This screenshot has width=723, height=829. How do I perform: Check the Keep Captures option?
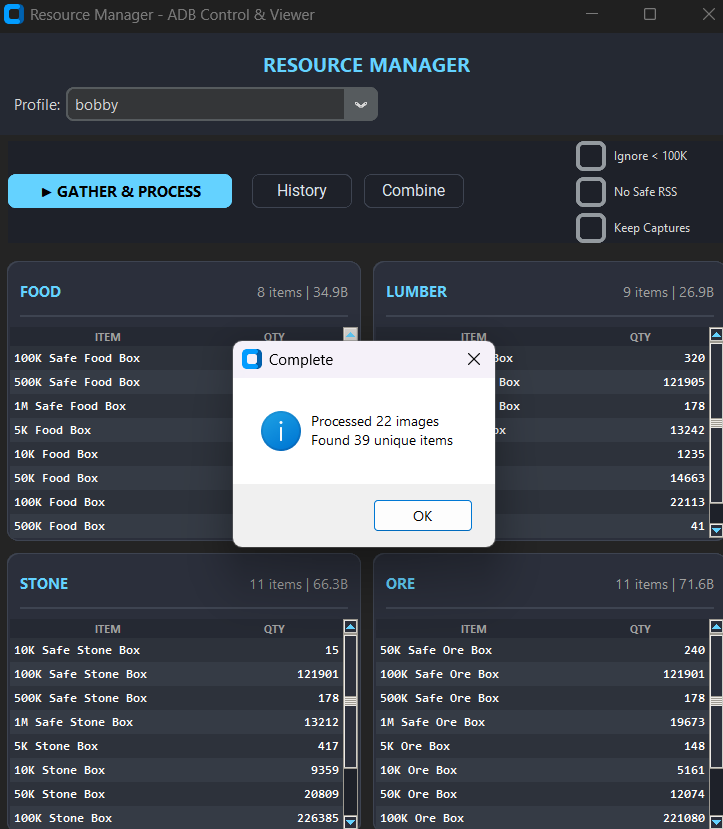591,228
